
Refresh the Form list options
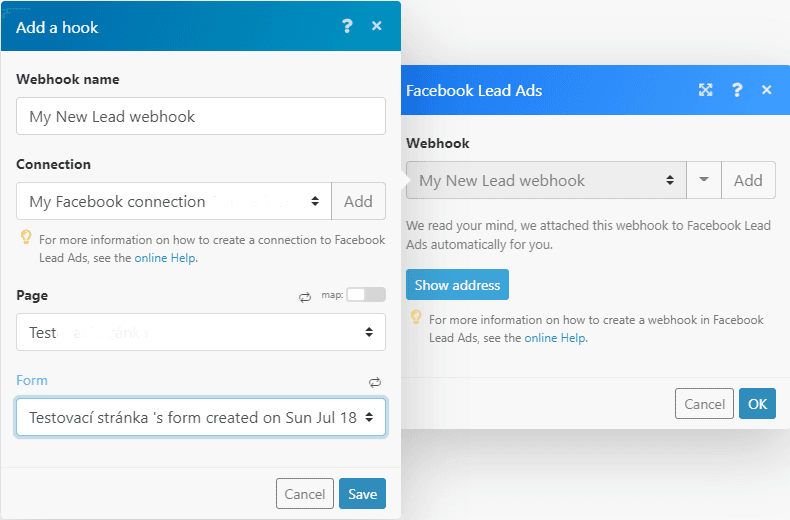(375, 381)
